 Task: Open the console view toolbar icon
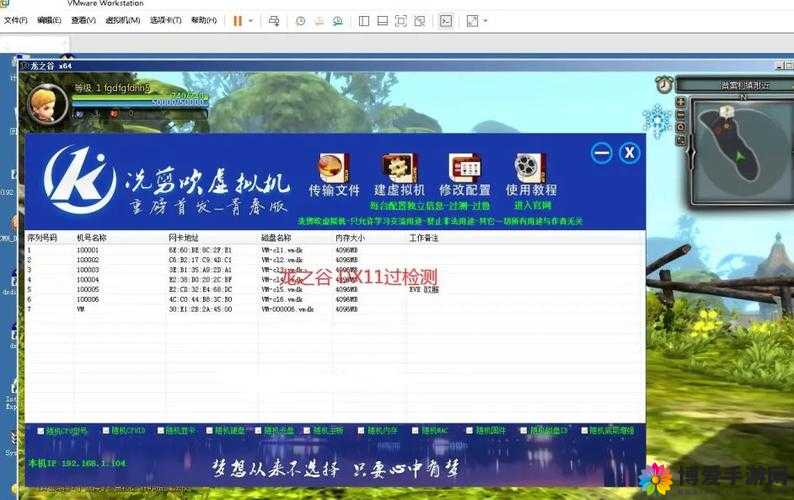446,21
